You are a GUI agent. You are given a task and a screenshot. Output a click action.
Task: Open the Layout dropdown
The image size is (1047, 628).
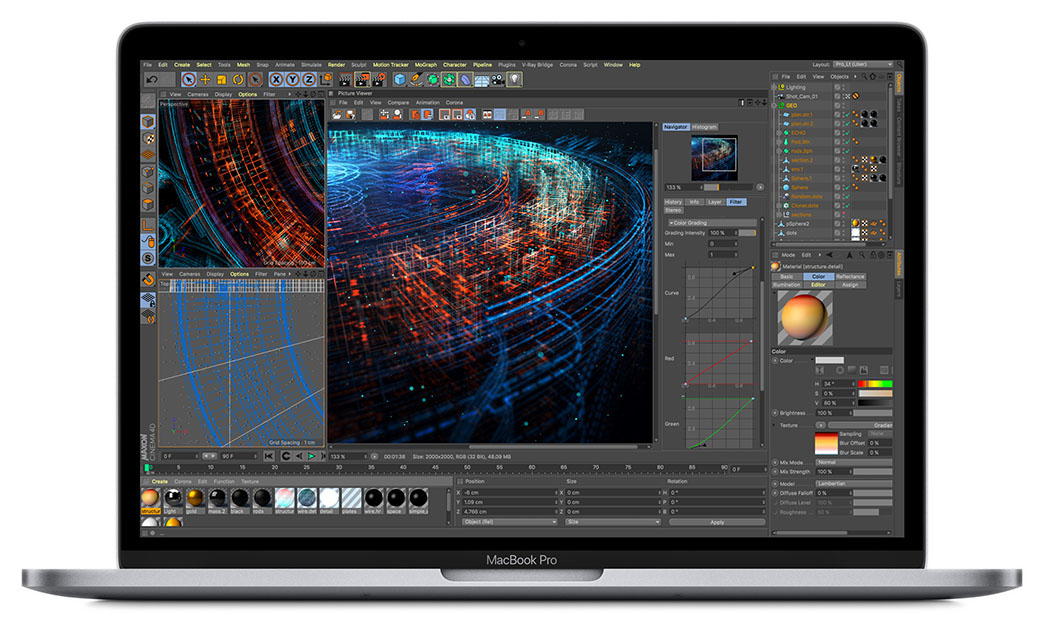point(863,65)
